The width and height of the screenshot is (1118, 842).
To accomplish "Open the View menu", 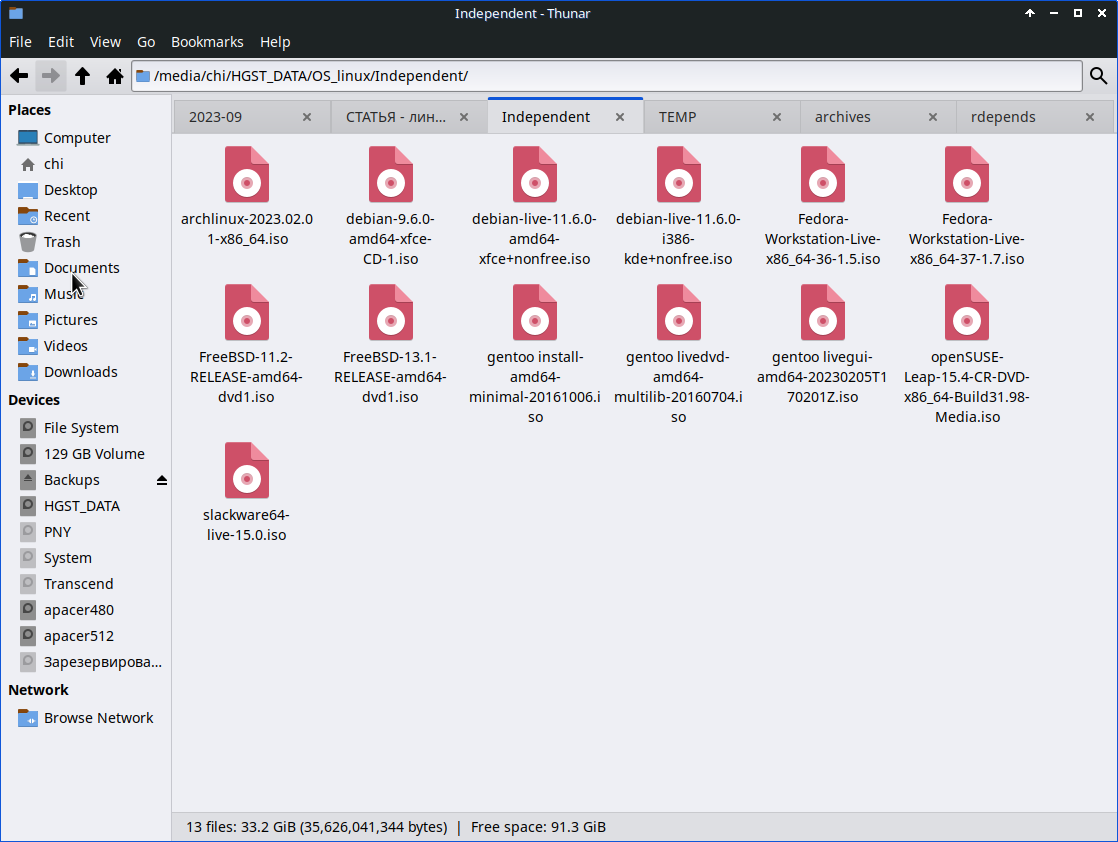I will 105,42.
